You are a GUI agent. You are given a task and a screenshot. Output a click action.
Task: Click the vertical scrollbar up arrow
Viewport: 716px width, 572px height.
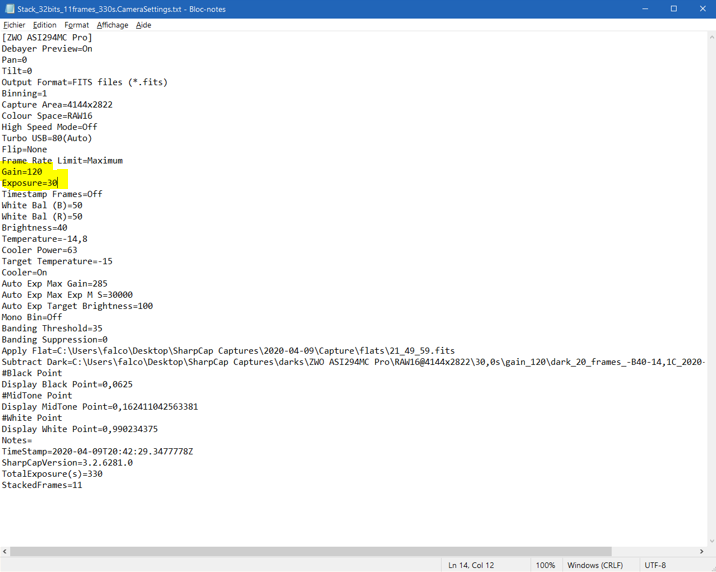coord(711,37)
